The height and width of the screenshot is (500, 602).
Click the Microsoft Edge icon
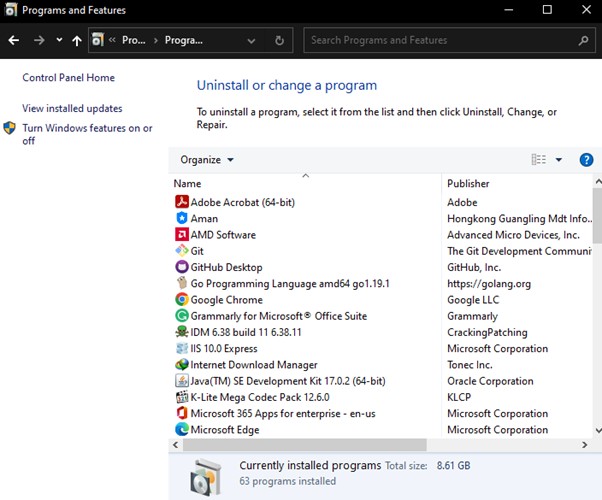tap(182, 429)
